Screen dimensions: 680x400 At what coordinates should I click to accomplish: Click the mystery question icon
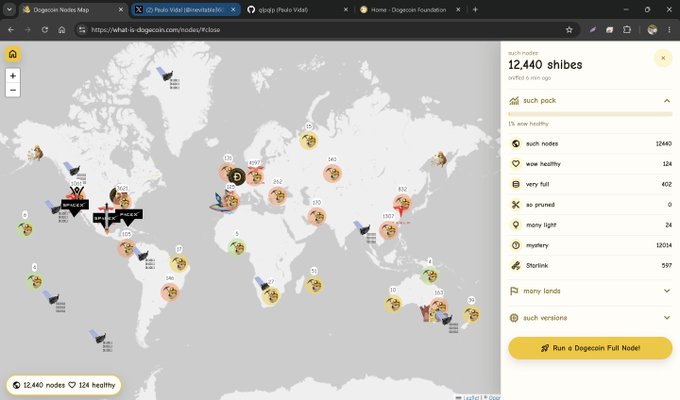[x=516, y=245]
